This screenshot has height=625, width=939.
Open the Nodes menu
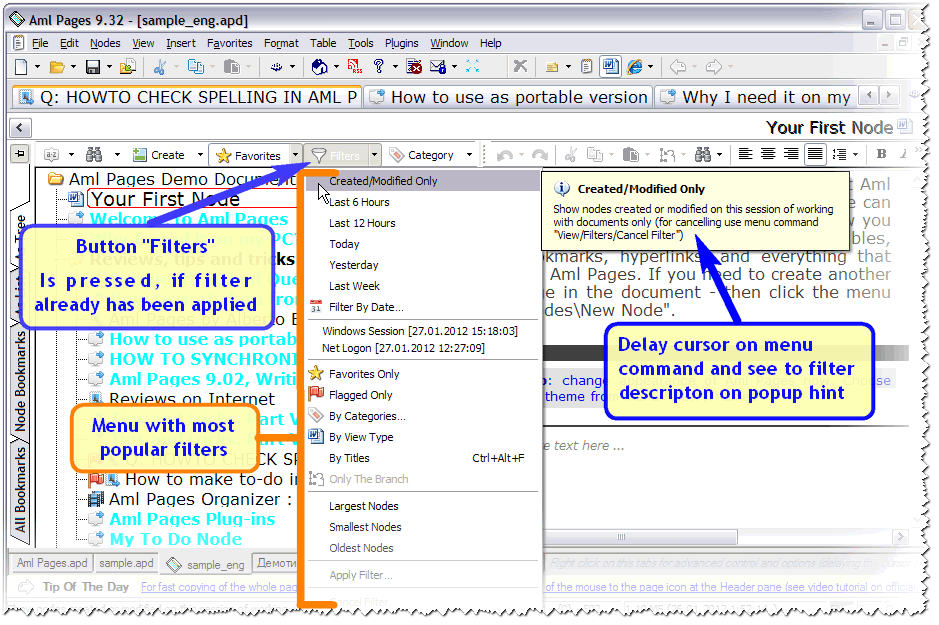point(105,43)
